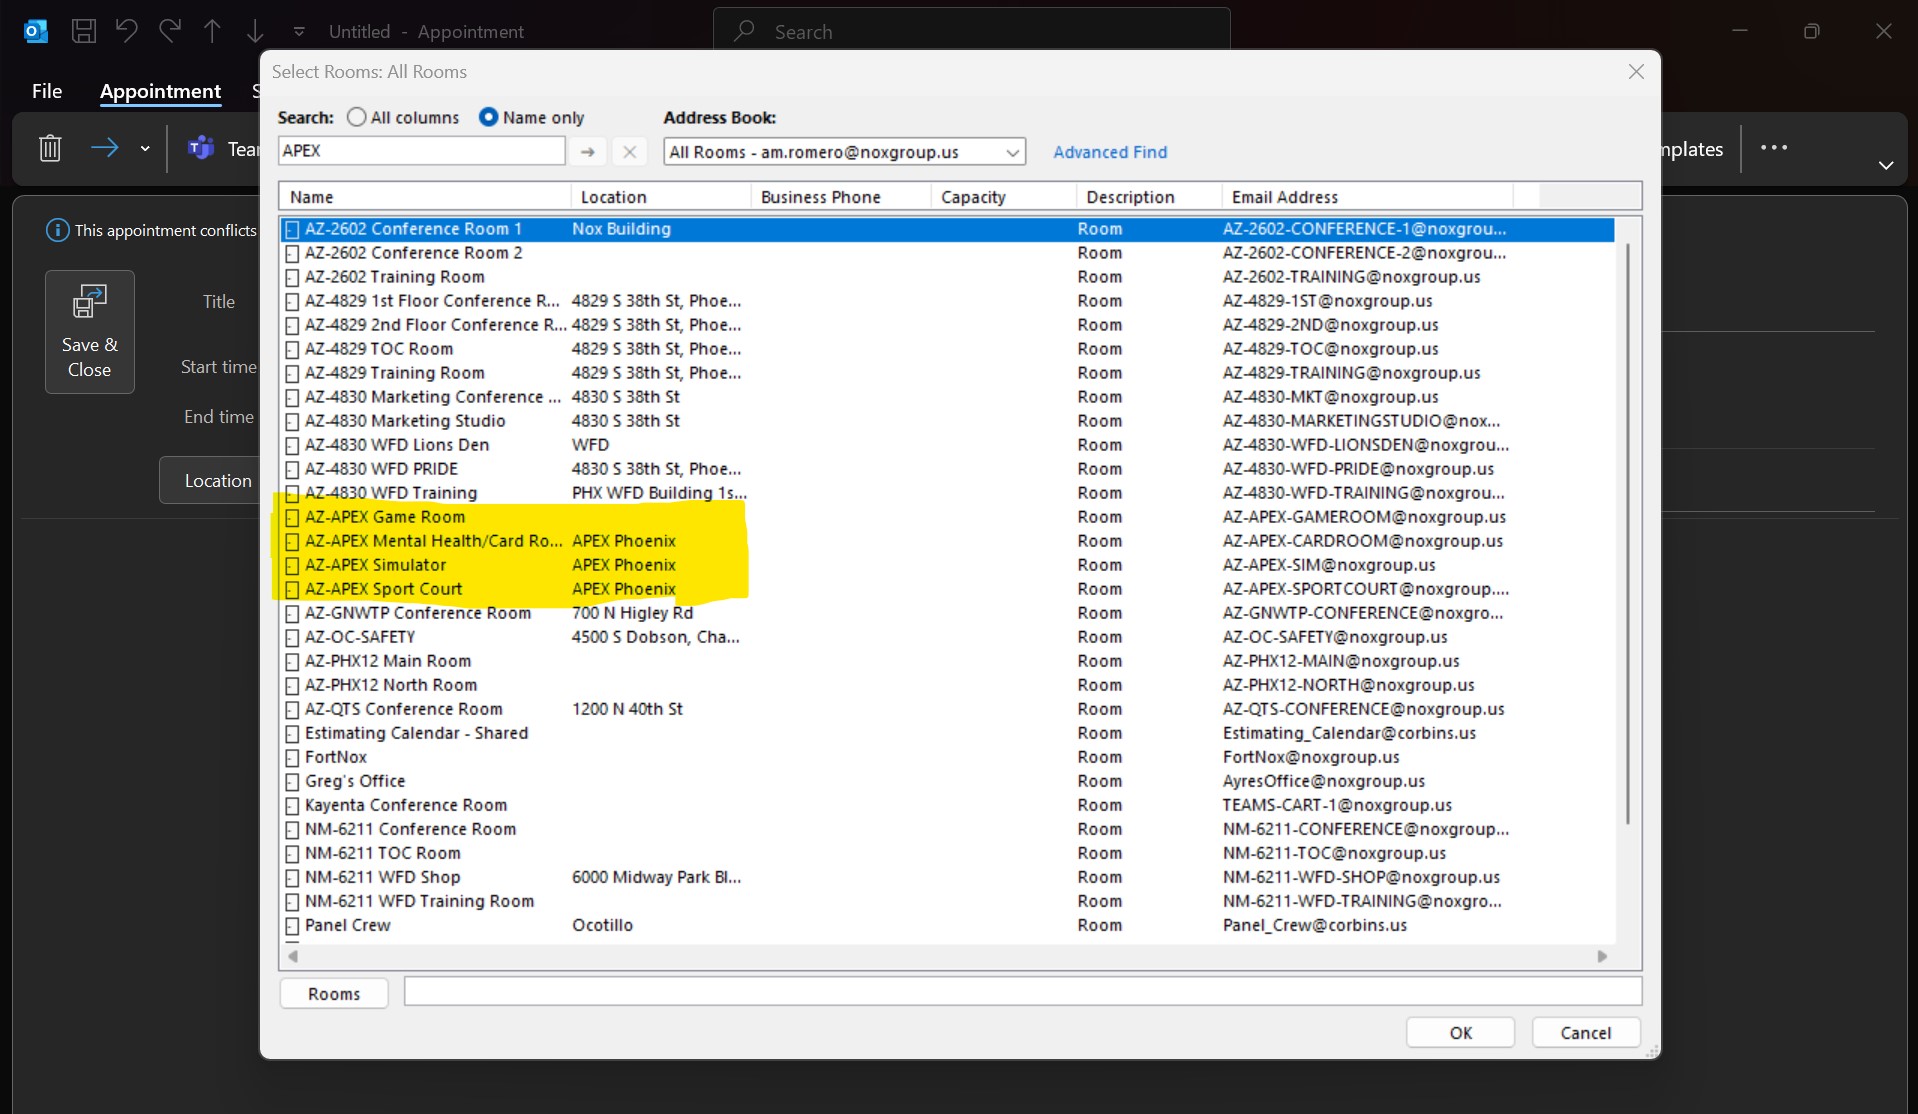Select the AZ-APEX Game Room entry
Image resolution: width=1918 pixels, height=1114 pixels.
click(x=947, y=517)
